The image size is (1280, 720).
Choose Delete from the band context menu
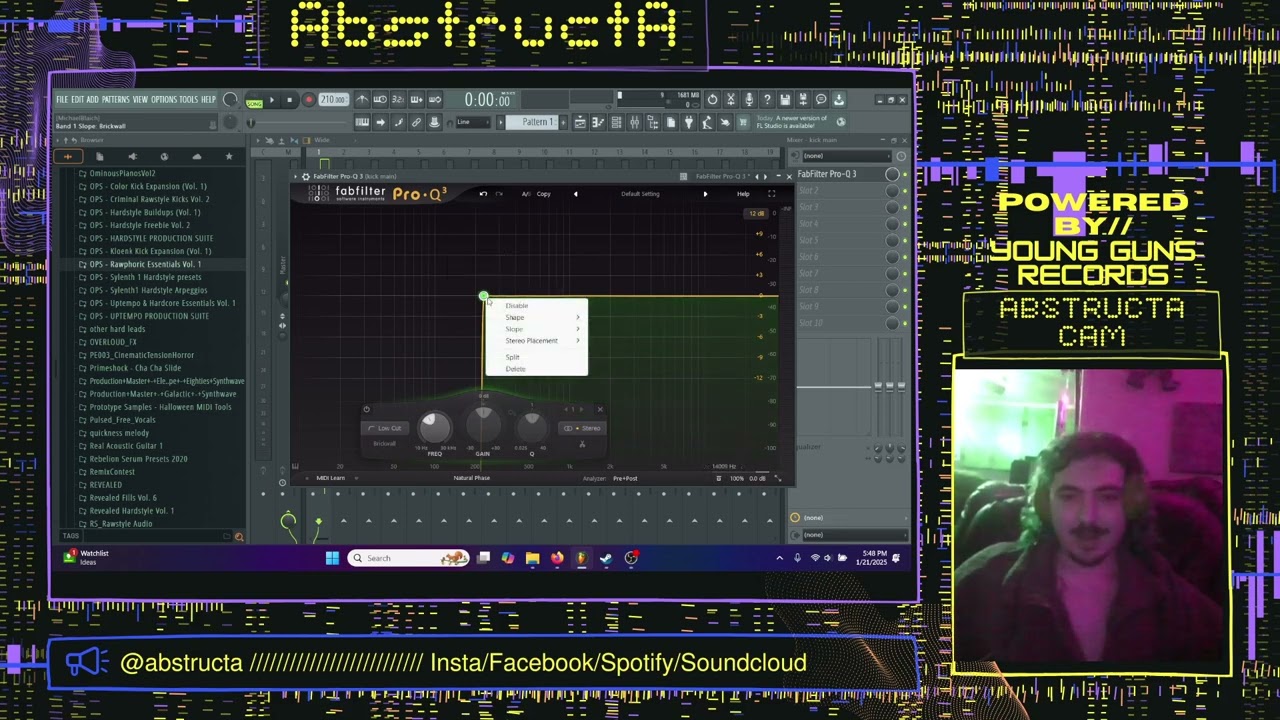click(537, 369)
